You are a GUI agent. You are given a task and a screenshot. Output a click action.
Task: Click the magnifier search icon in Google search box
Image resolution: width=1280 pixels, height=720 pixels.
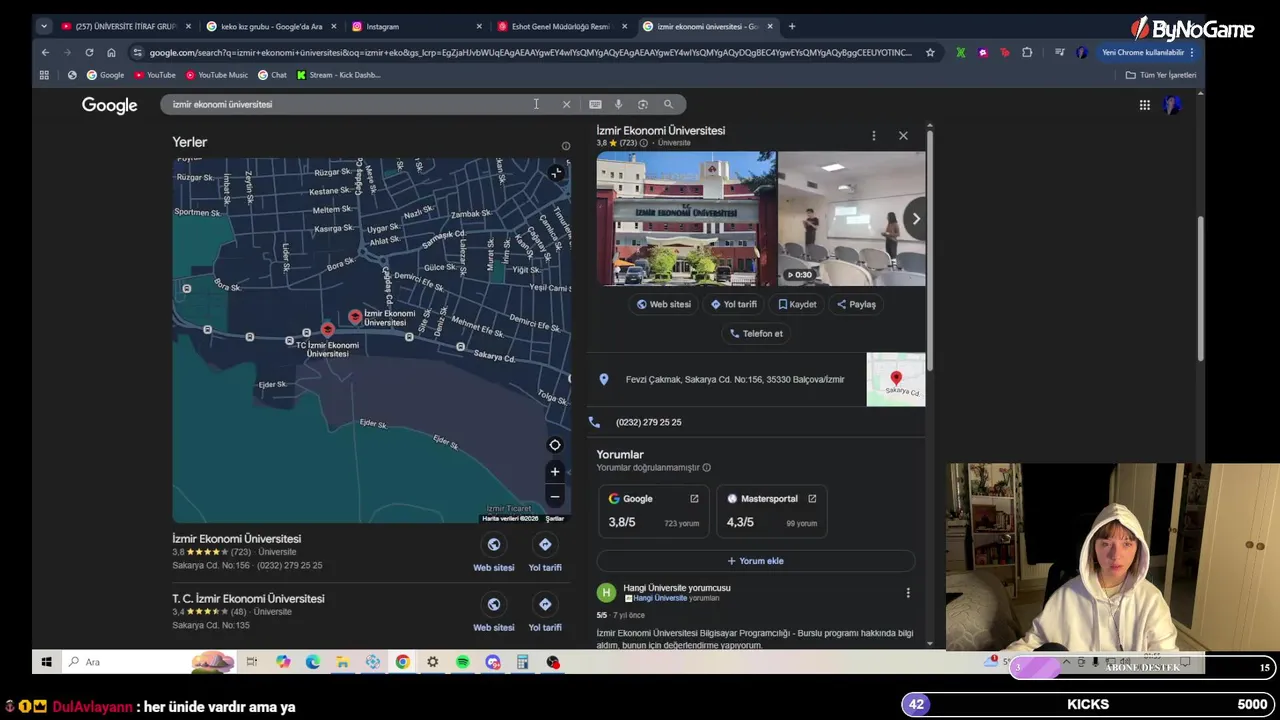click(x=668, y=104)
